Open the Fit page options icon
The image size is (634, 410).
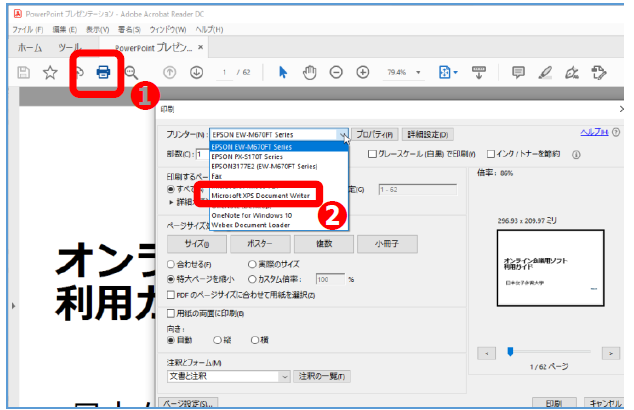tap(448, 73)
